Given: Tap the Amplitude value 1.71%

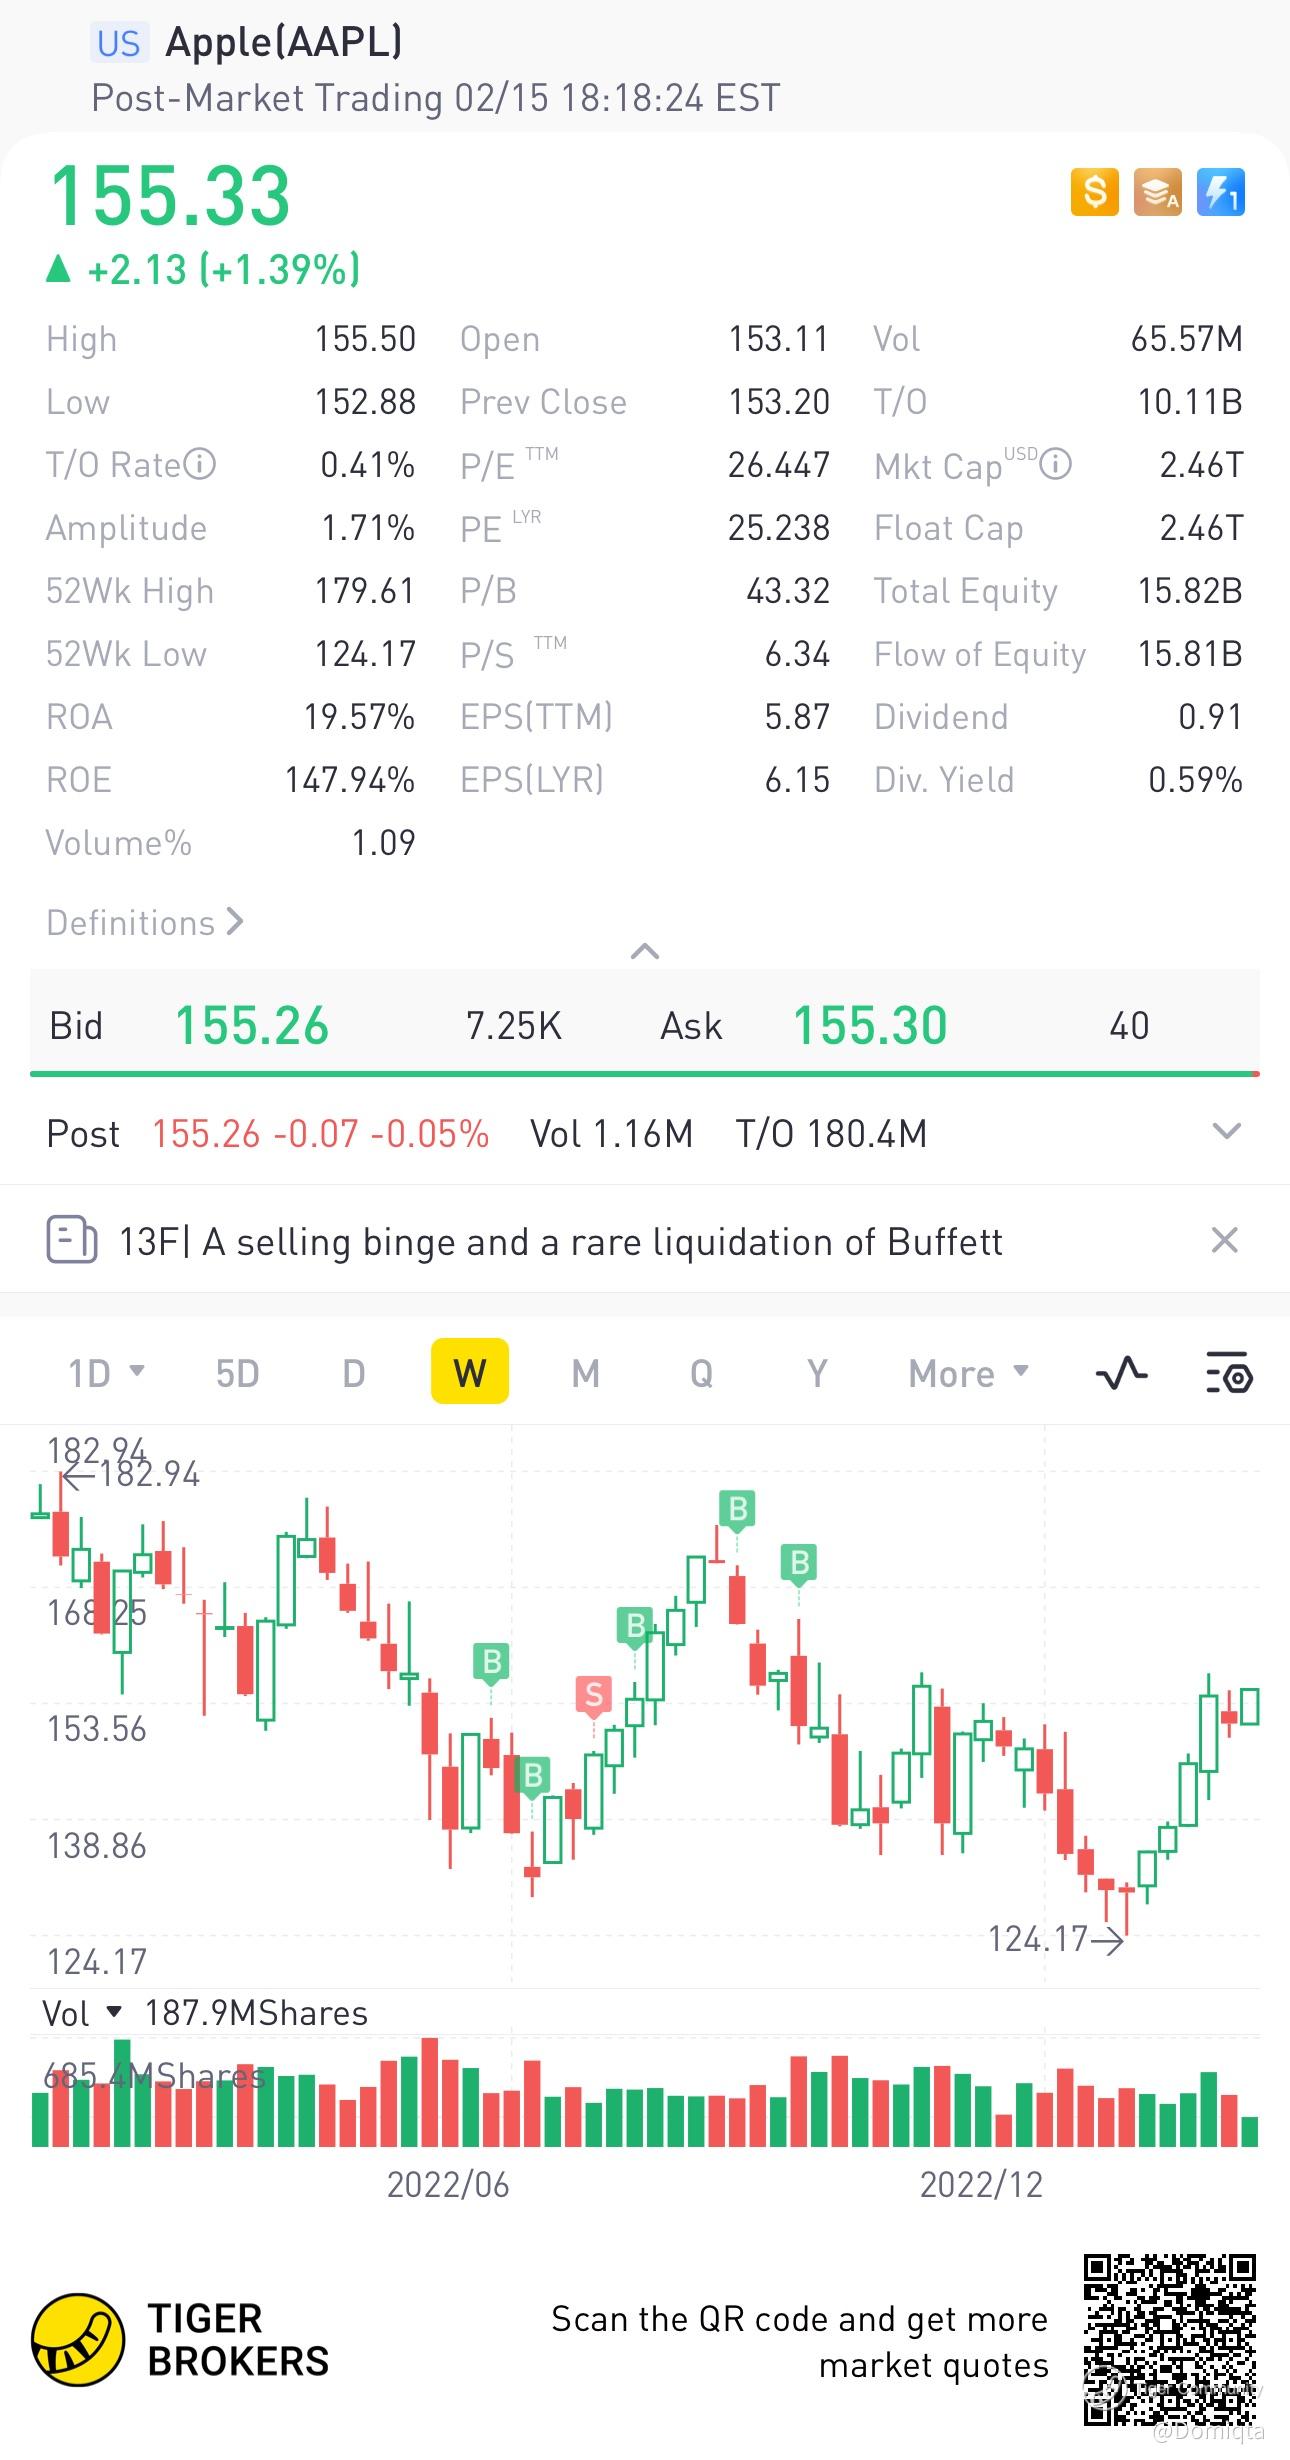Looking at the screenshot, I should click(x=368, y=528).
